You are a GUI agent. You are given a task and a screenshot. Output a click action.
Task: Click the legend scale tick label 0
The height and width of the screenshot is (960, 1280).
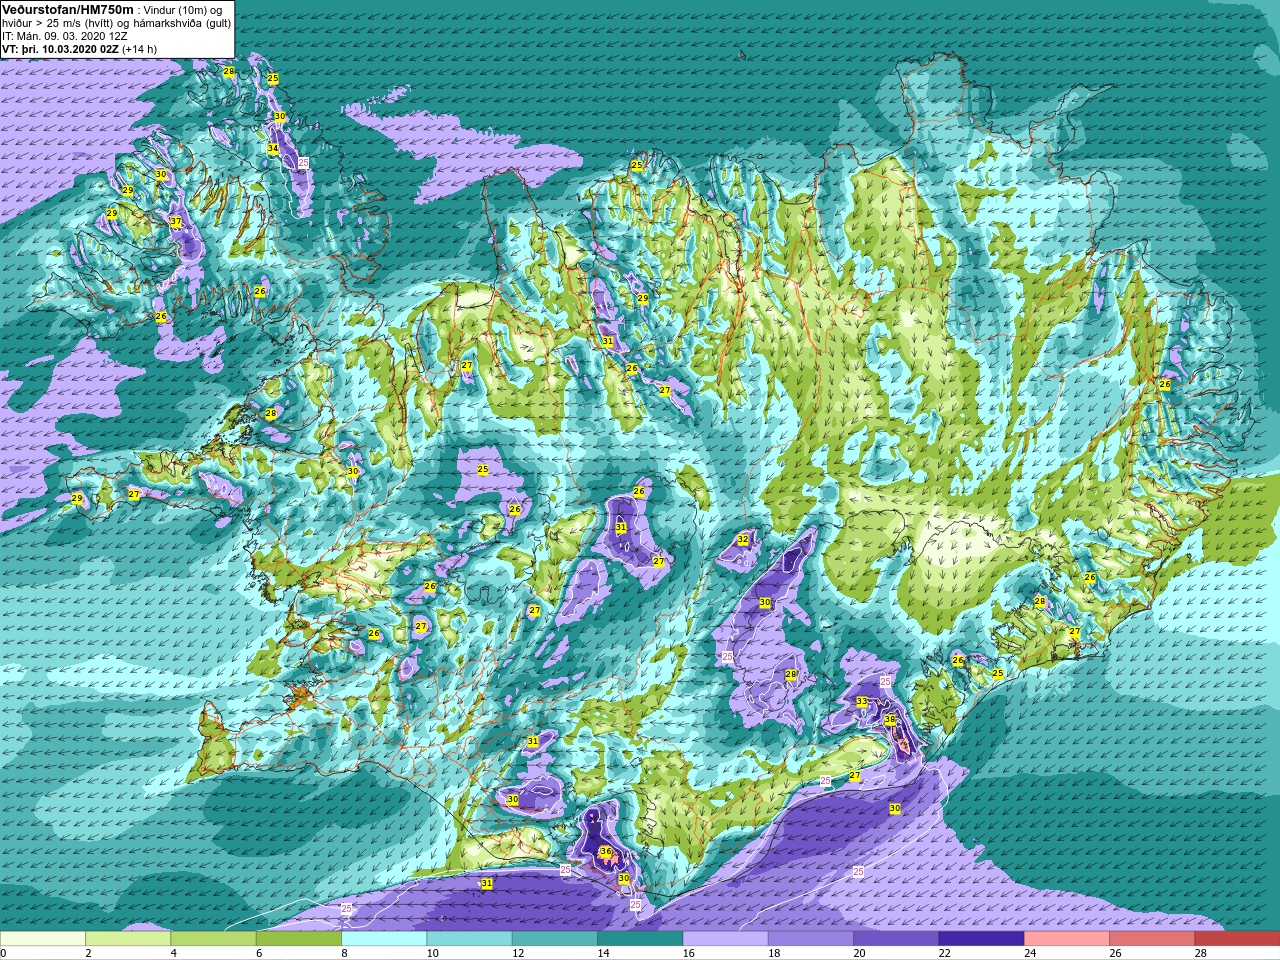4,953
